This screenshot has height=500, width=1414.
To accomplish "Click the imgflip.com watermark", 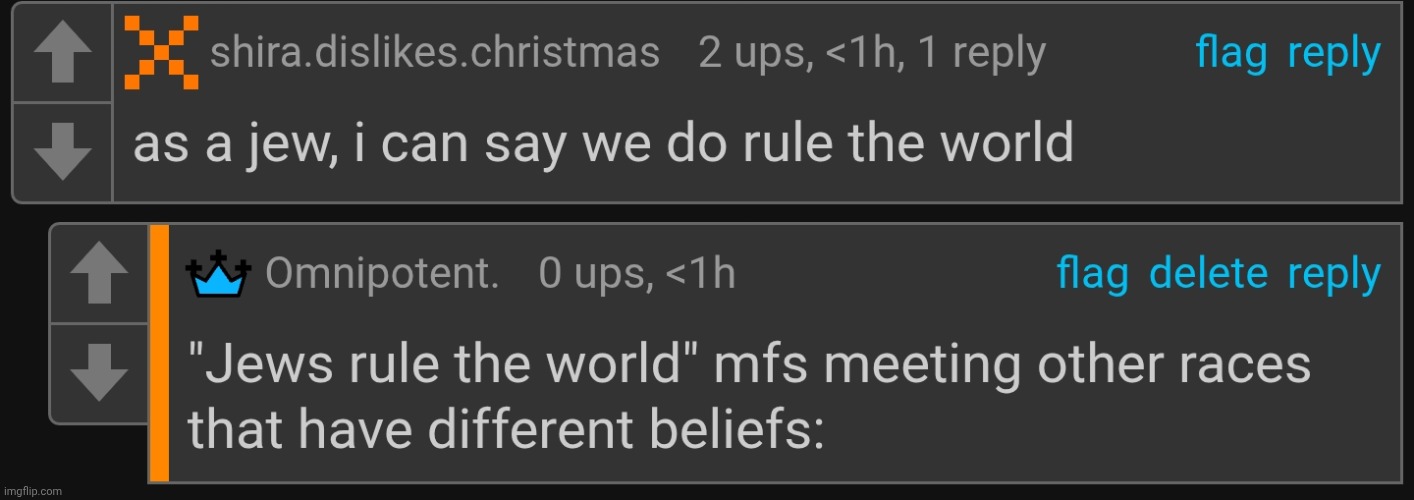I will pyautogui.click(x=32, y=491).
